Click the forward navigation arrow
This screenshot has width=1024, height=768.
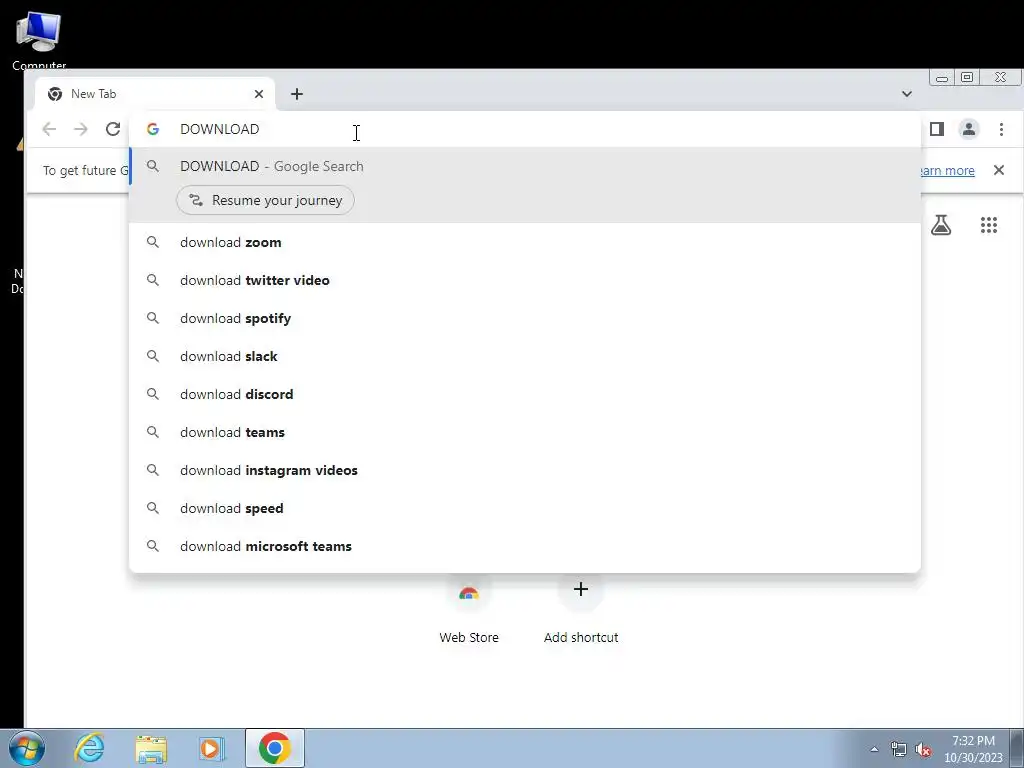(x=81, y=129)
